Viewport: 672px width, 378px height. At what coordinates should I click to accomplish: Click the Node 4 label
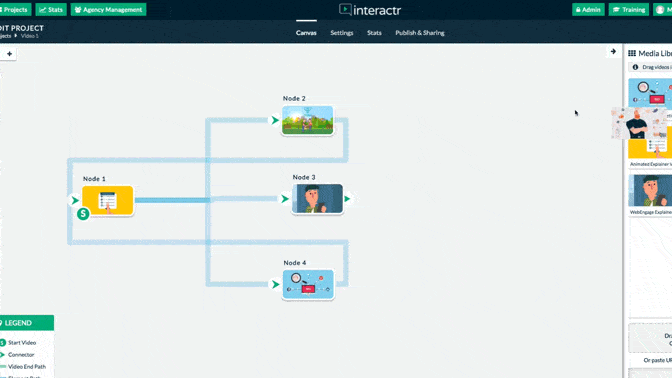pyautogui.click(x=295, y=263)
